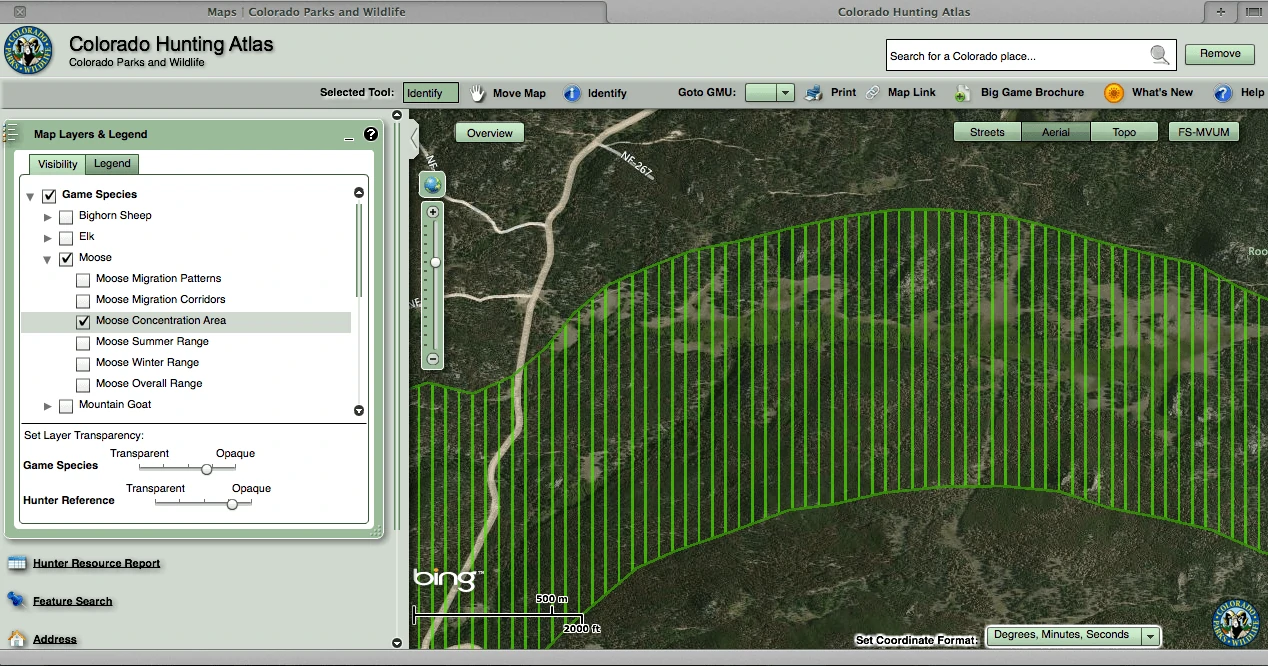Open the Help question mark icon
The width and height of the screenshot is (1268, 666).
pos(1223,93)
